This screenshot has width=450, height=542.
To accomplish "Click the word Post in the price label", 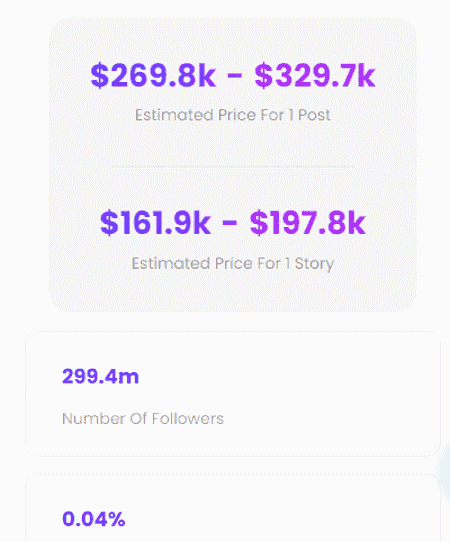I will tap(314, 115).
